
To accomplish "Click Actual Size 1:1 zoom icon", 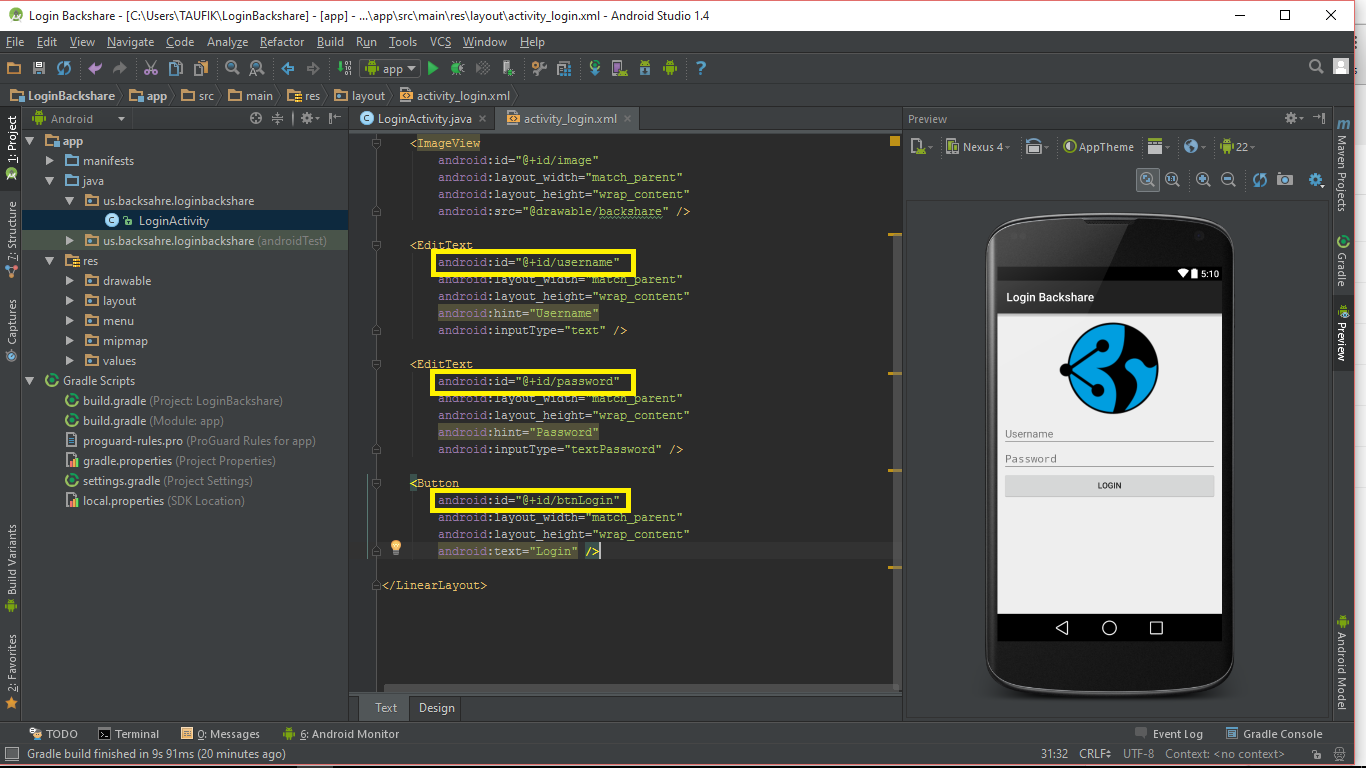I will tap(1172, 179).
